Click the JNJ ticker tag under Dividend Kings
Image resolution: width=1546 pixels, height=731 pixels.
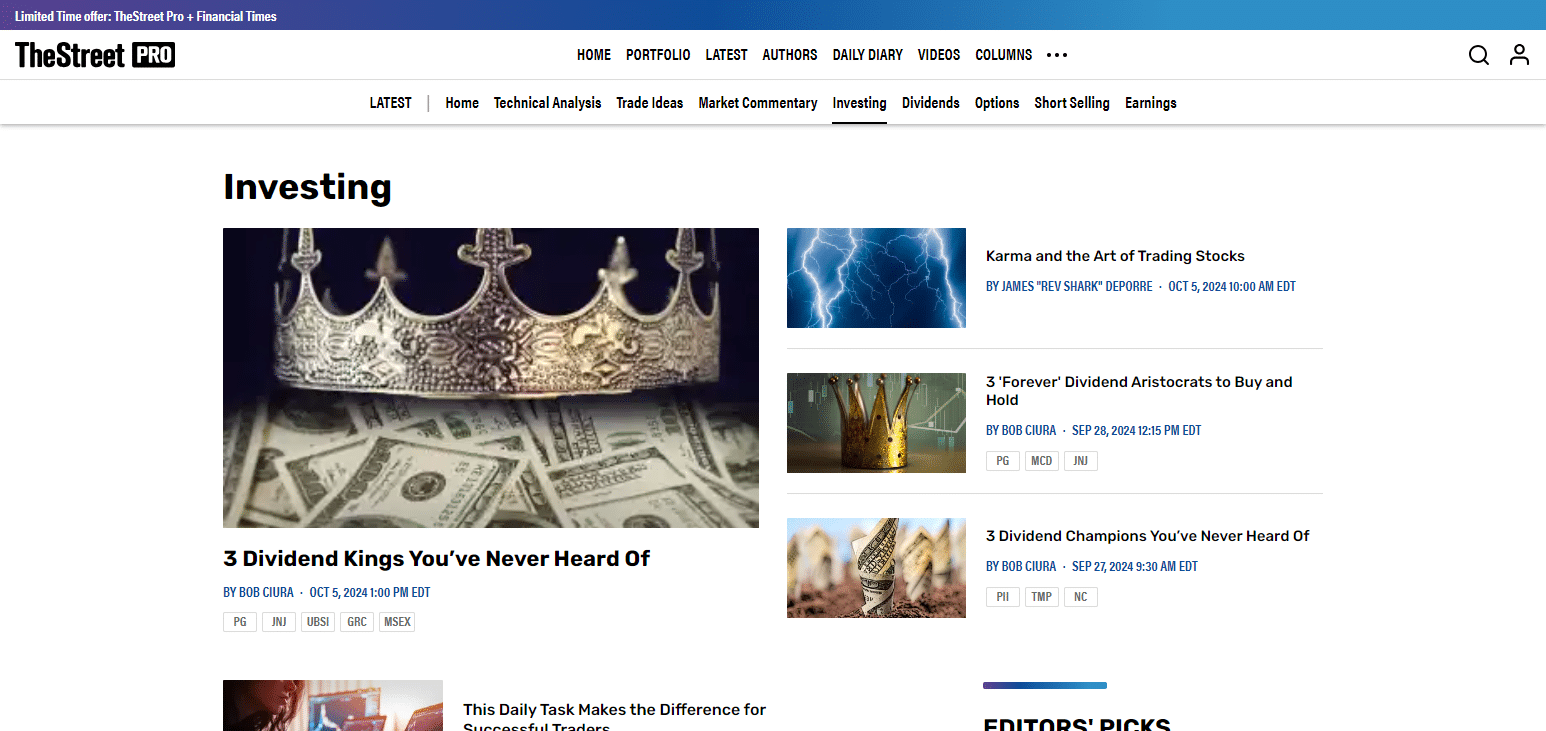[279, 622]
